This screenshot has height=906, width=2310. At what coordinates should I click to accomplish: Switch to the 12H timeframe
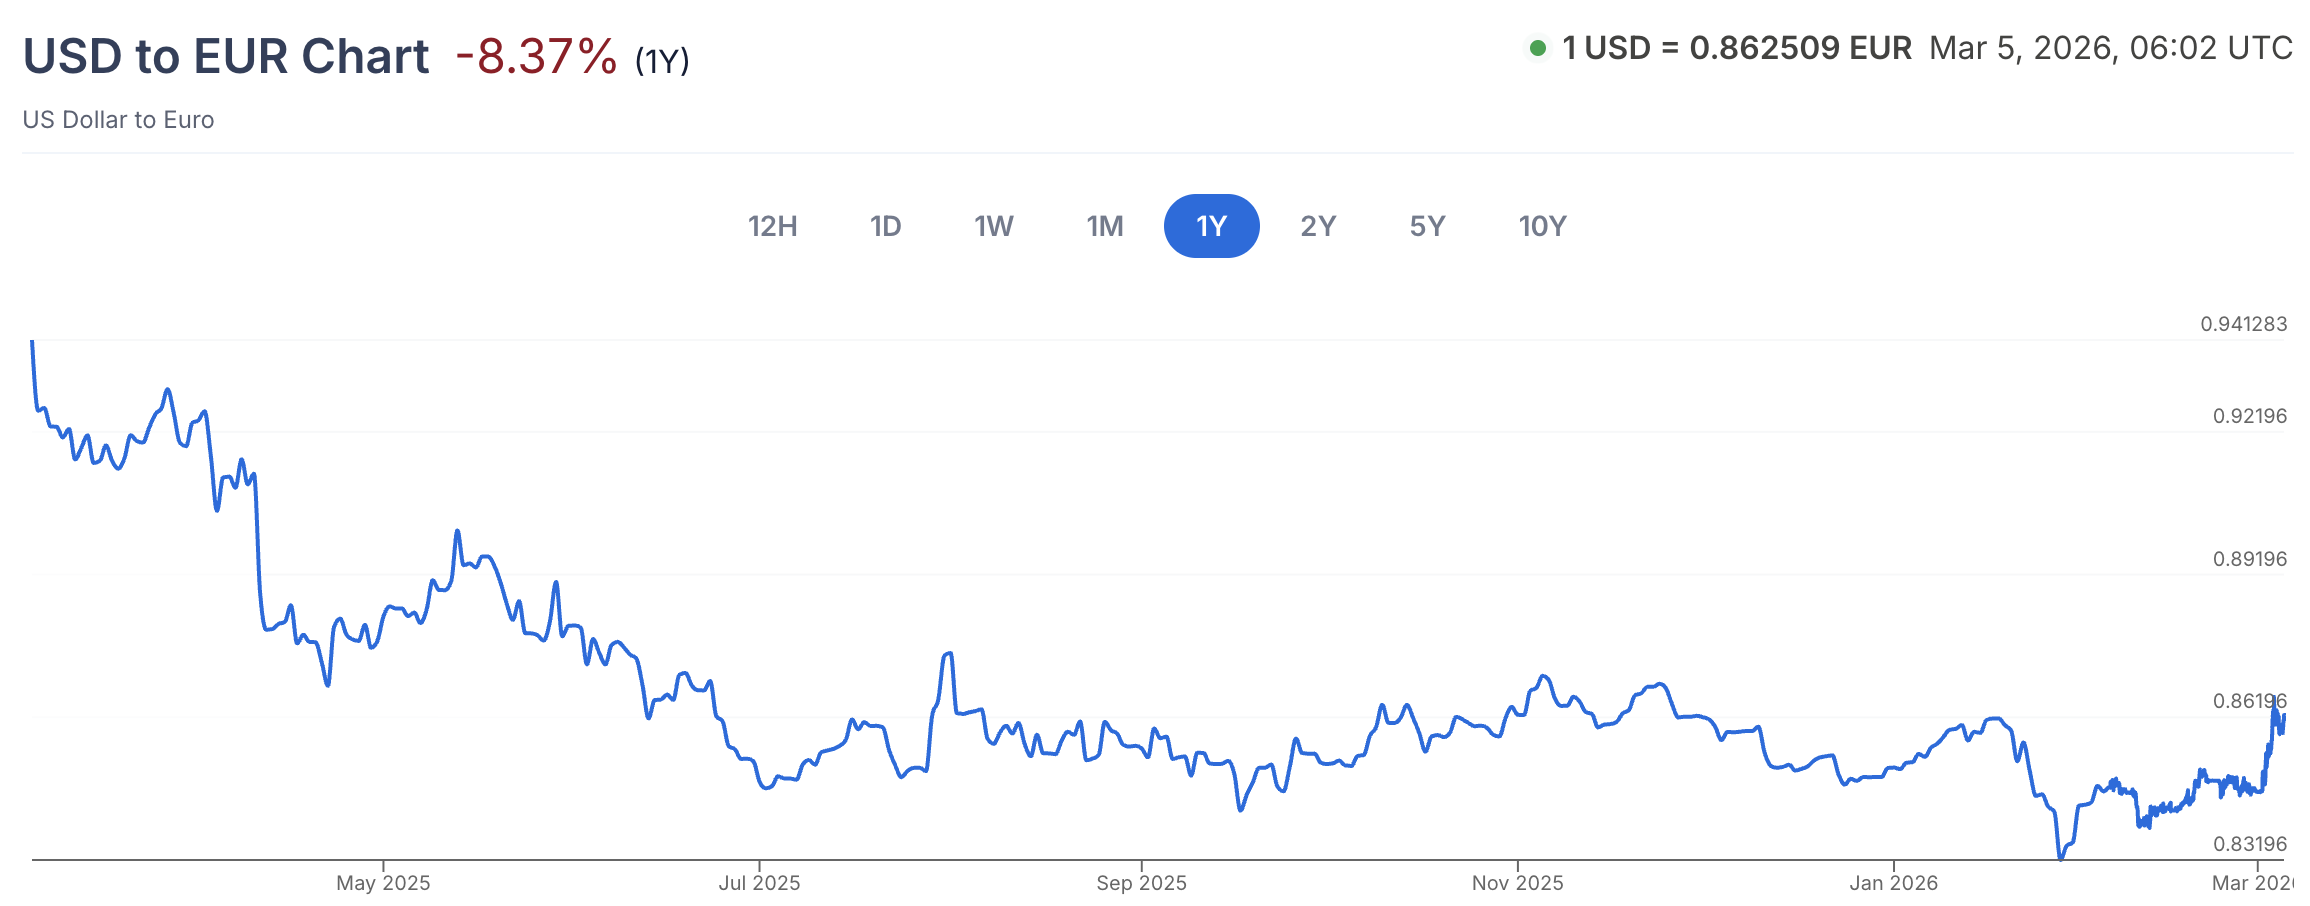[773, 226]
